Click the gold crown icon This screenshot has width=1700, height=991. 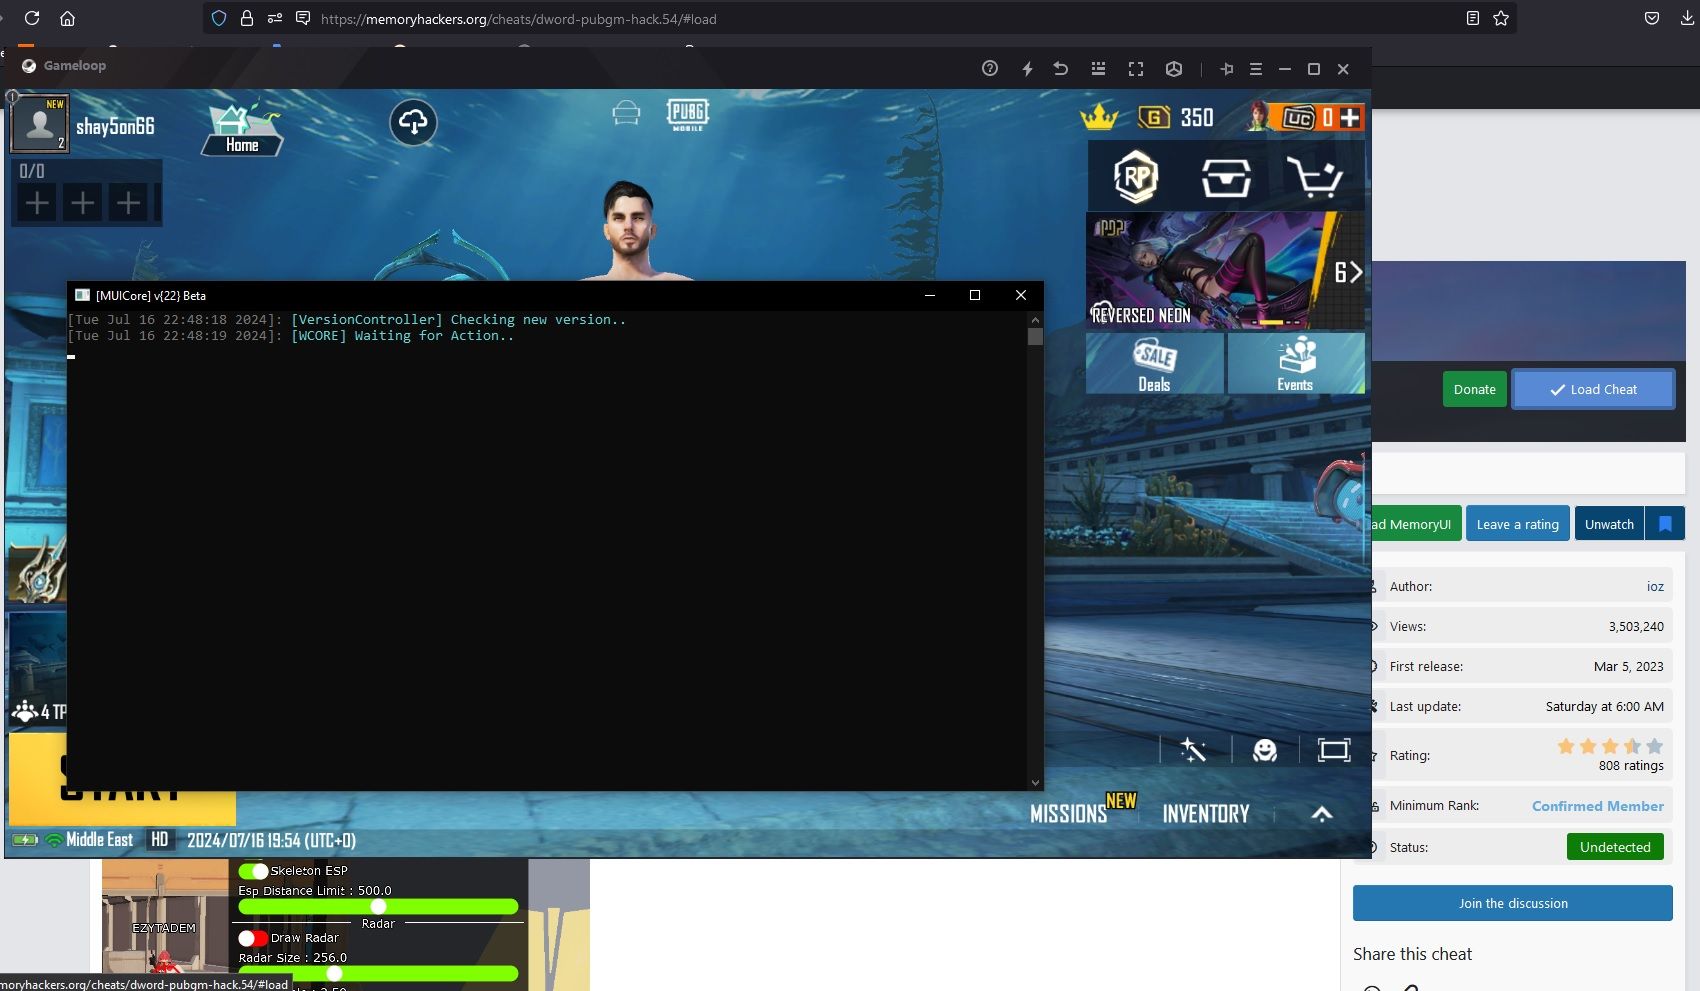(x=1098, y=116)
